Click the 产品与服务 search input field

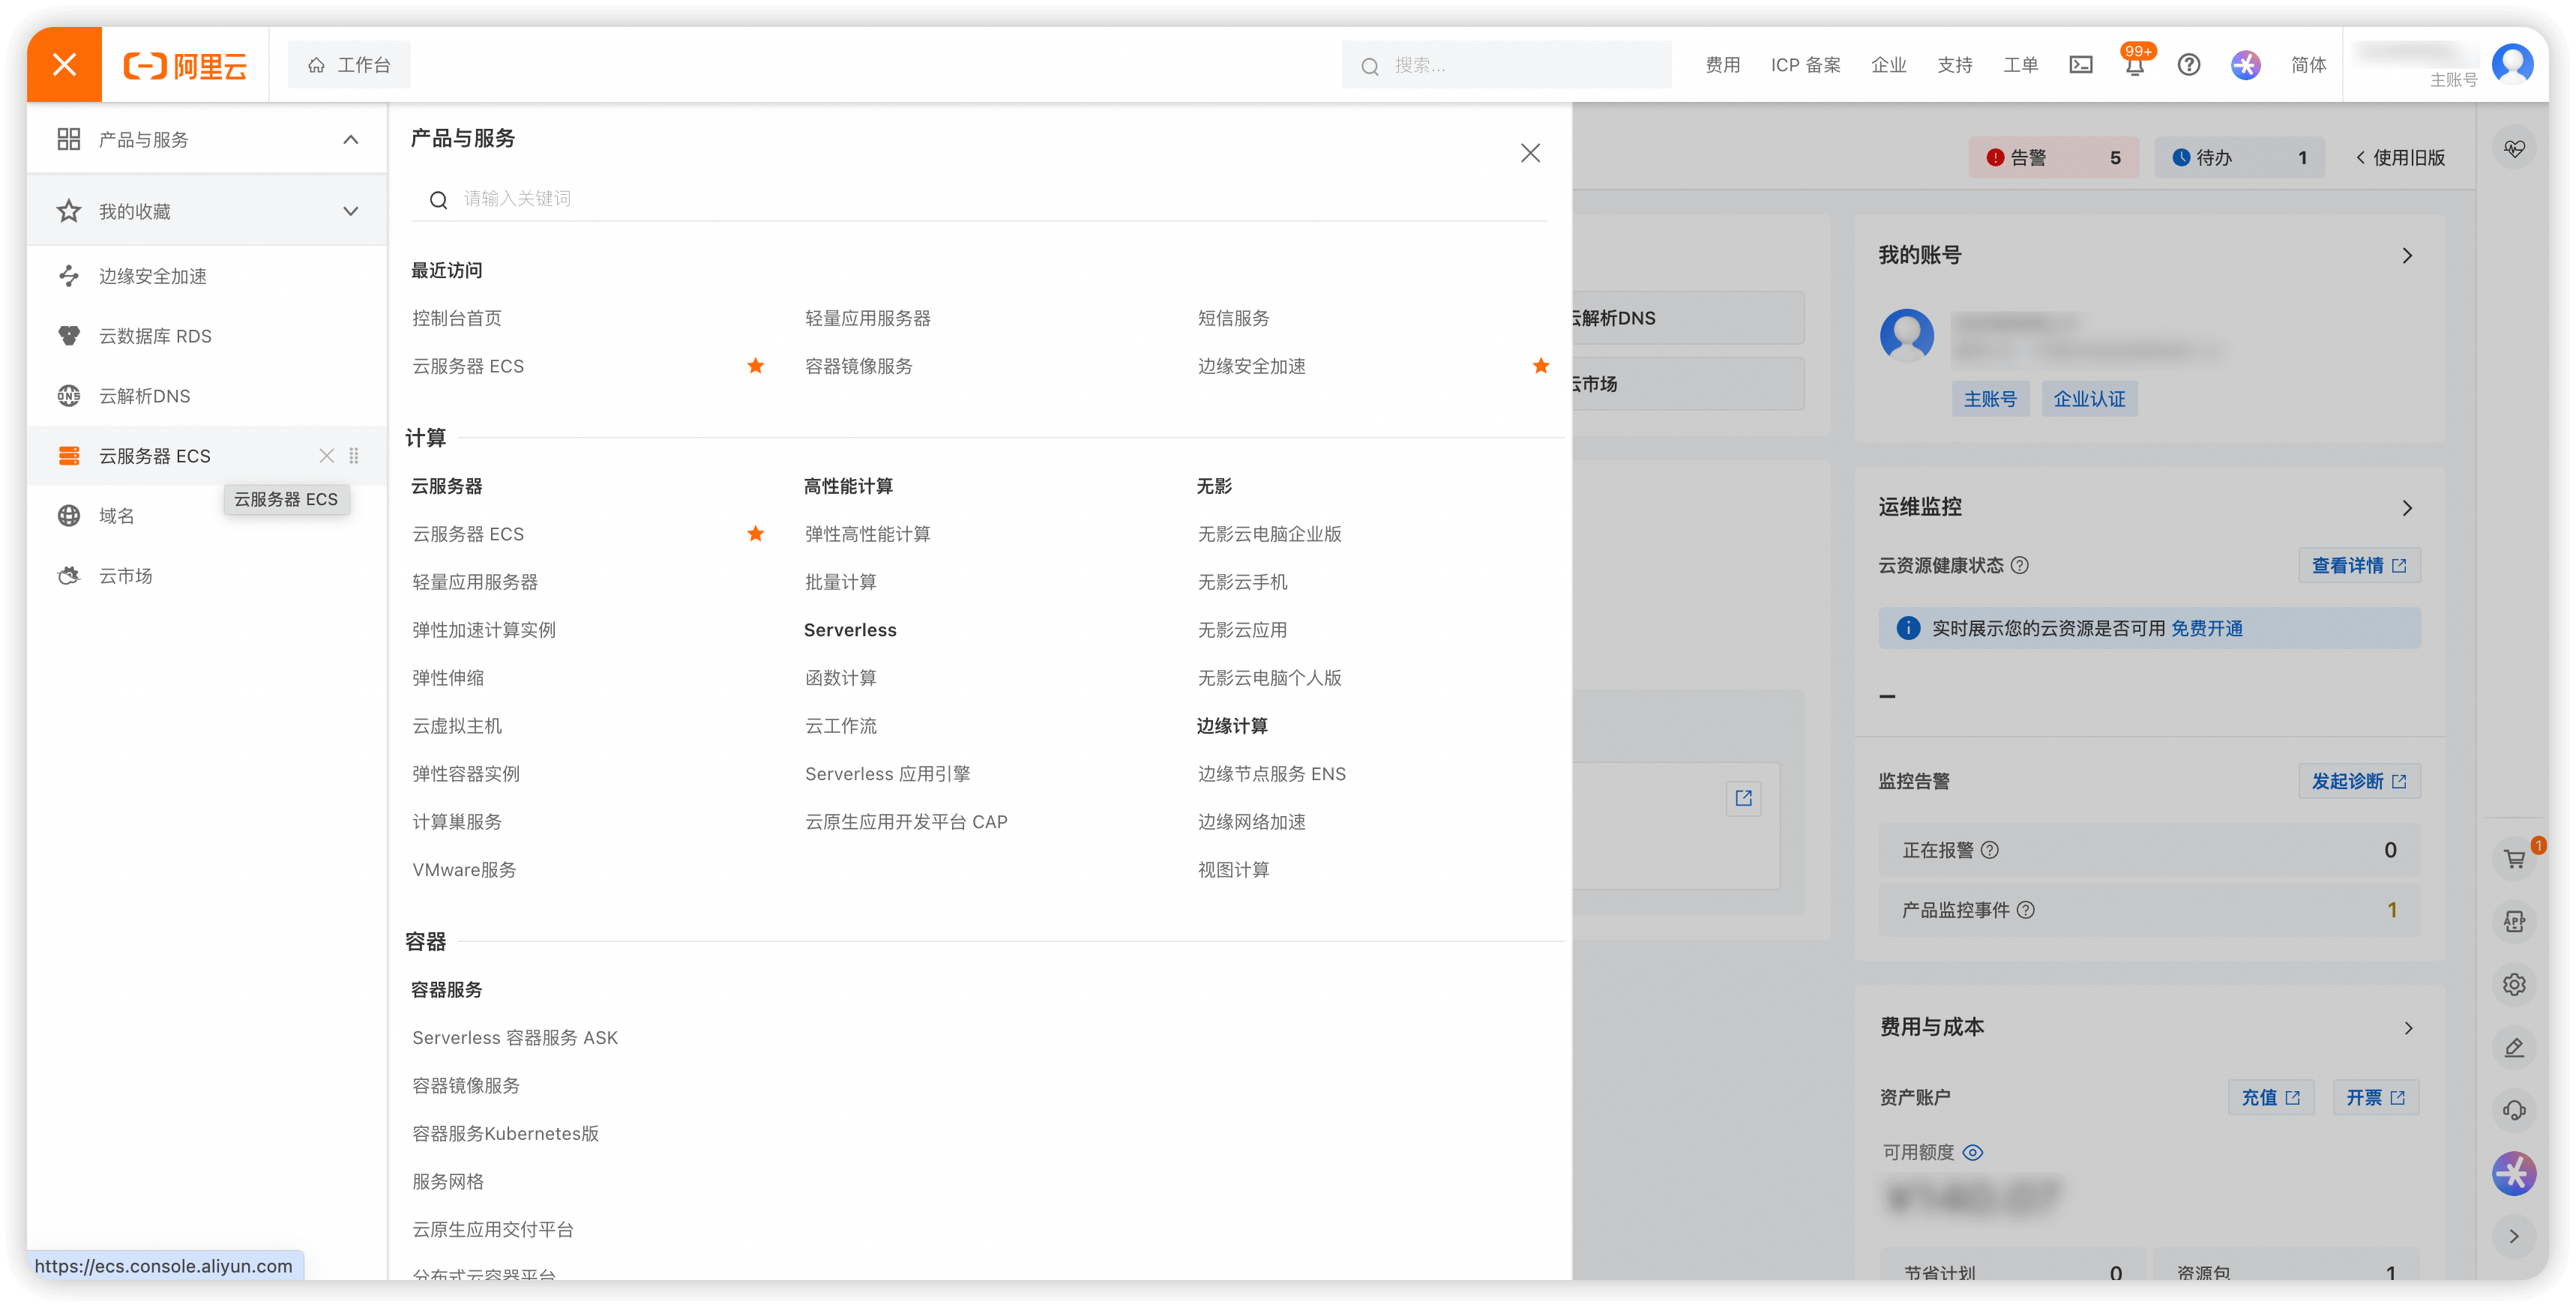pyautogui.click(x=984, y=200)
